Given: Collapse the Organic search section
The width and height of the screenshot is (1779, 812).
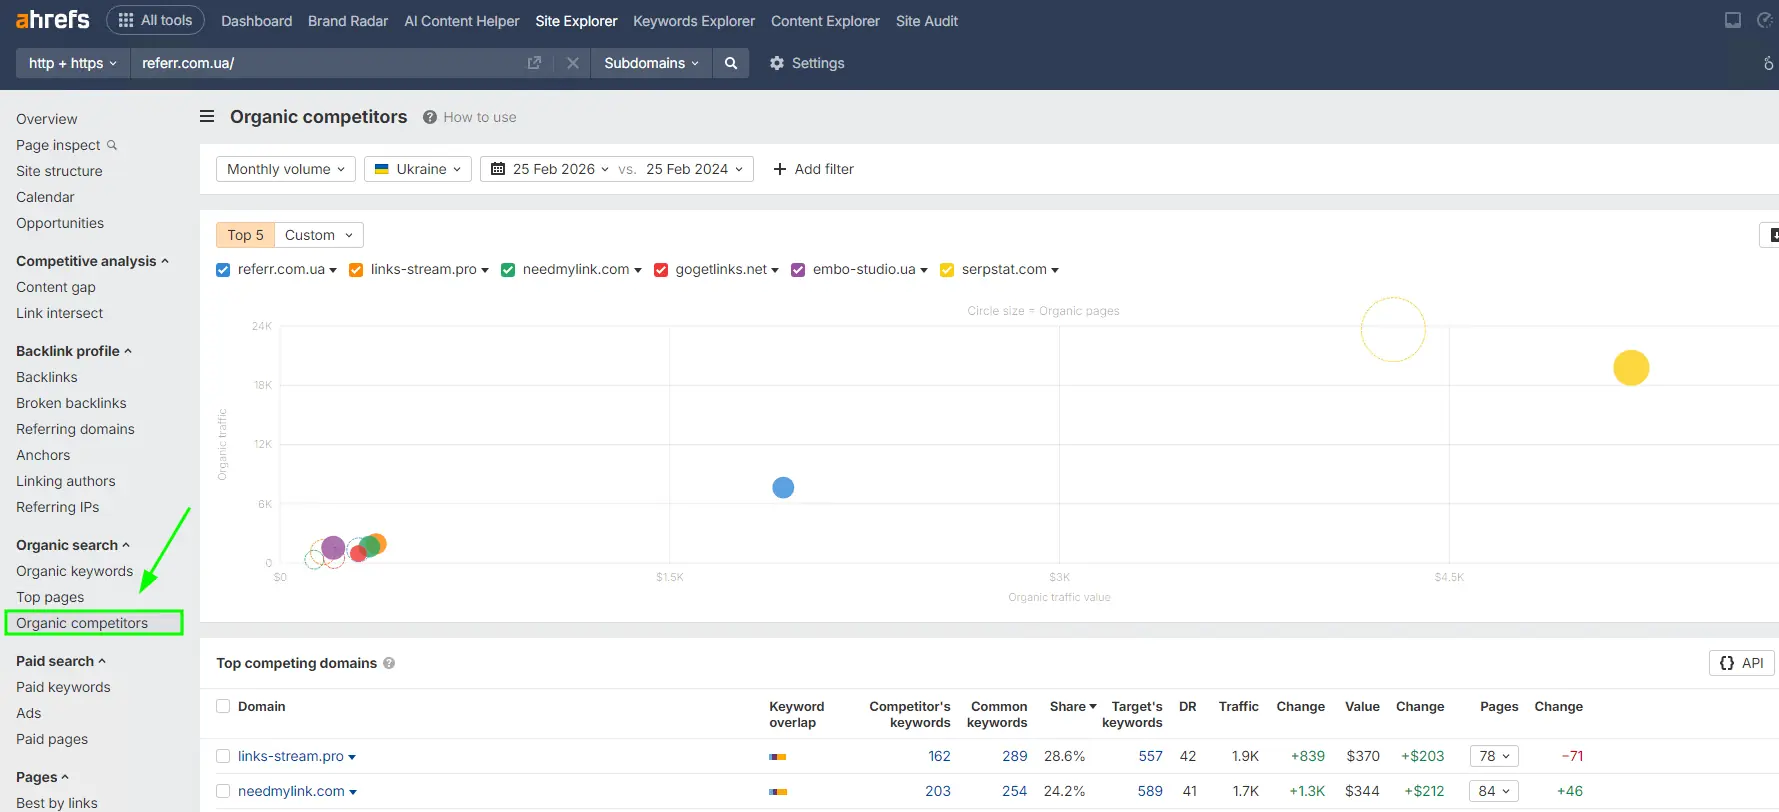Looking at the screenshot, I should pos(73,545).
